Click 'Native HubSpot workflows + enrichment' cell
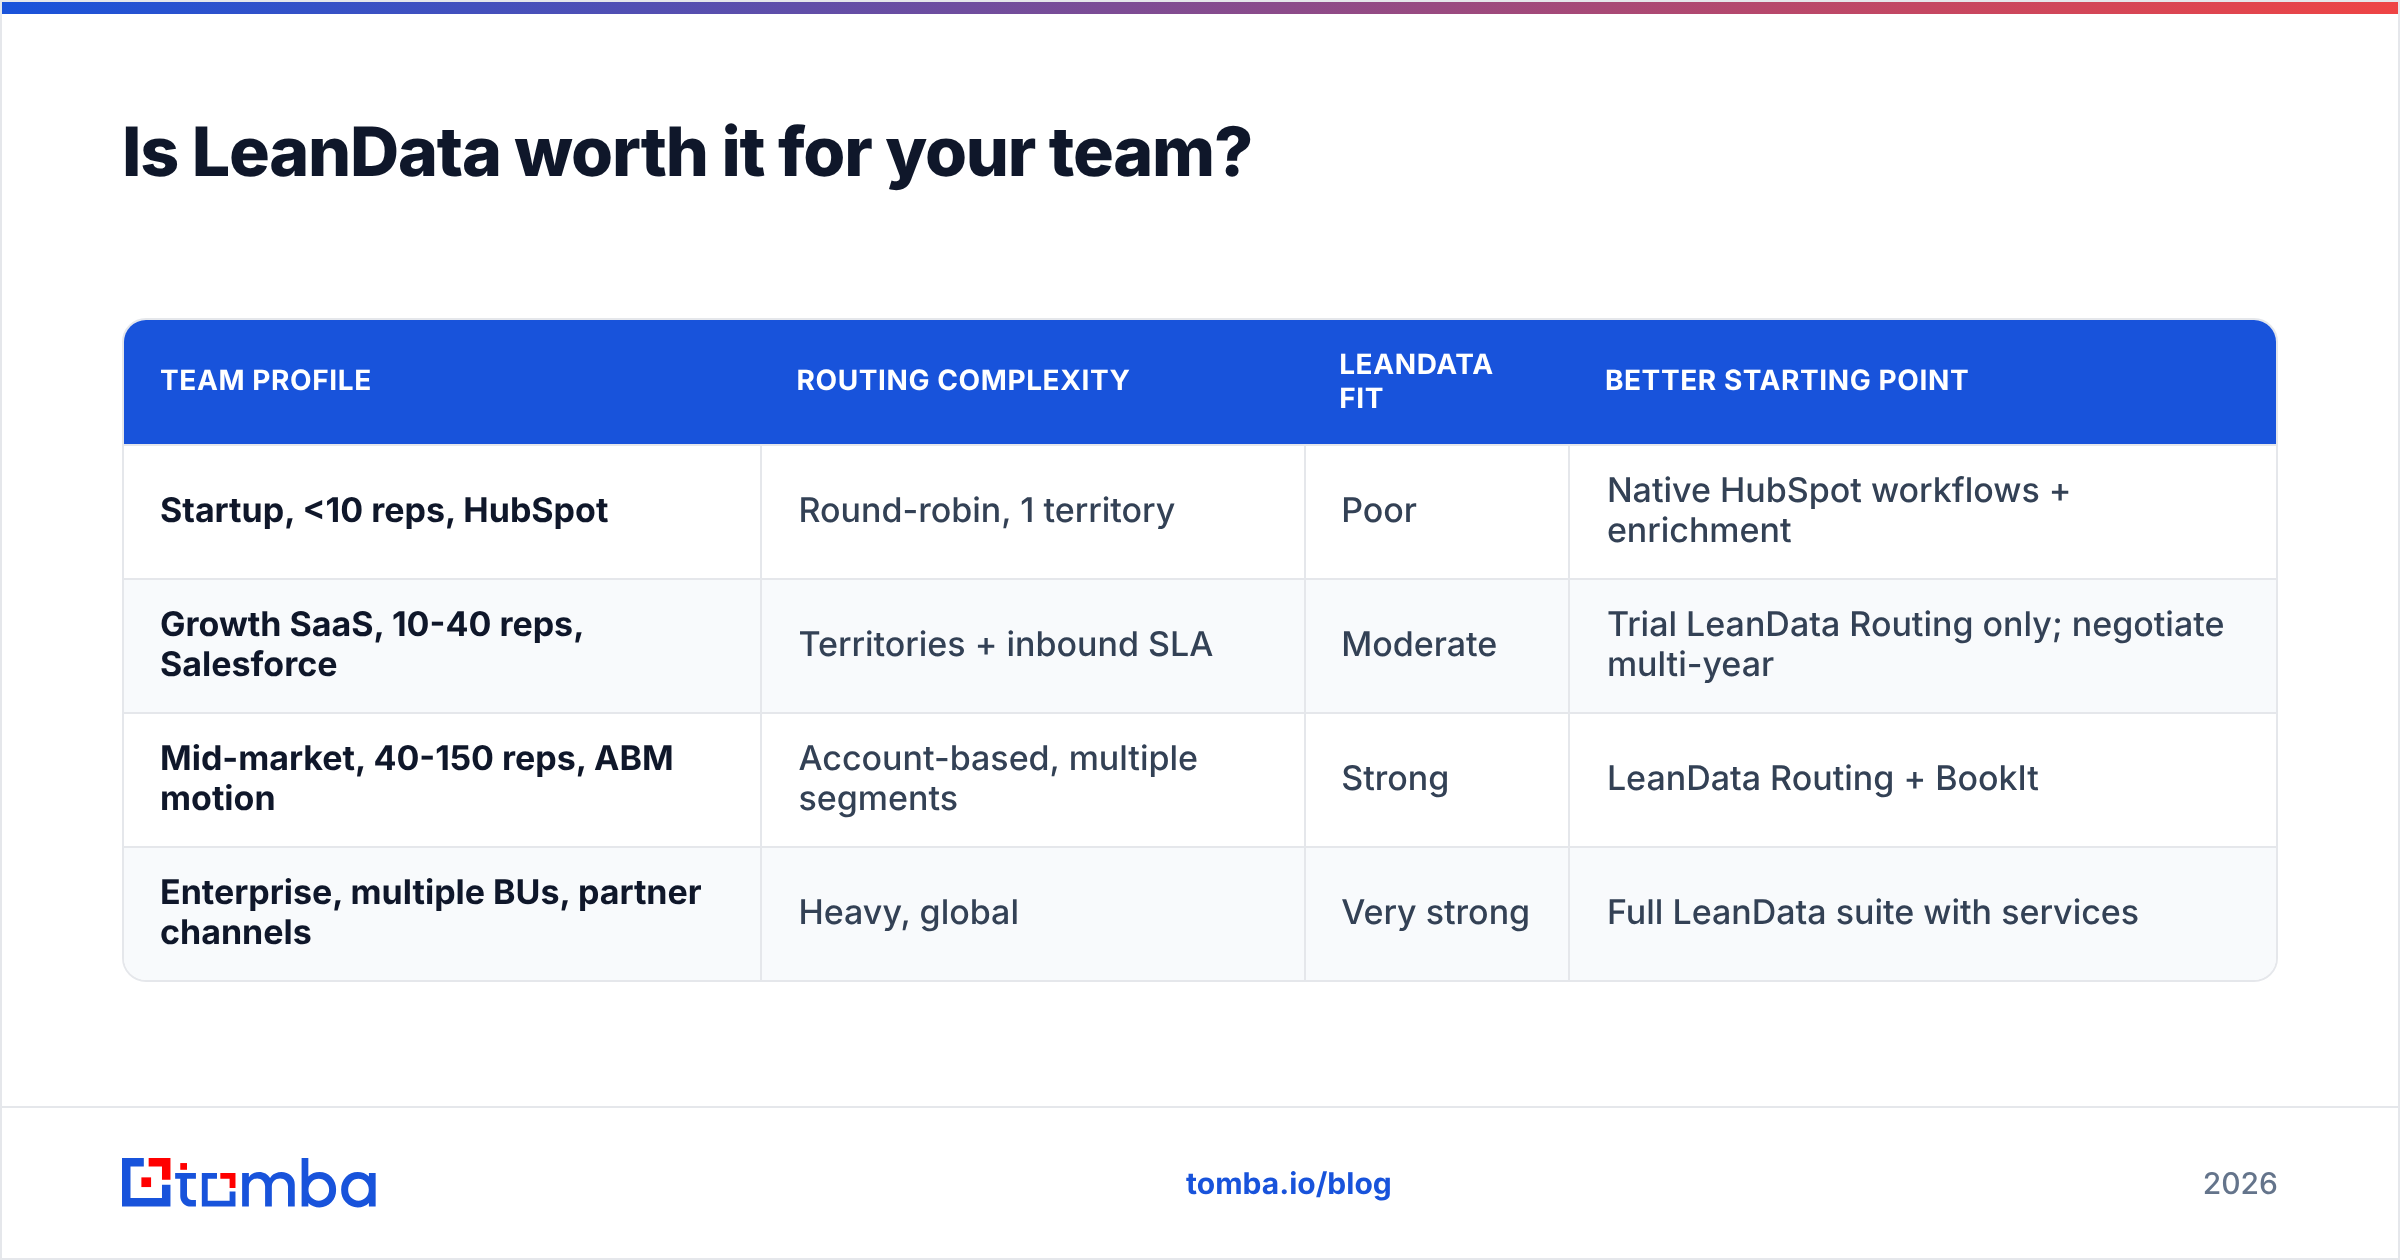This screenshot has height=1260, width=2400. coord(1922,511)
